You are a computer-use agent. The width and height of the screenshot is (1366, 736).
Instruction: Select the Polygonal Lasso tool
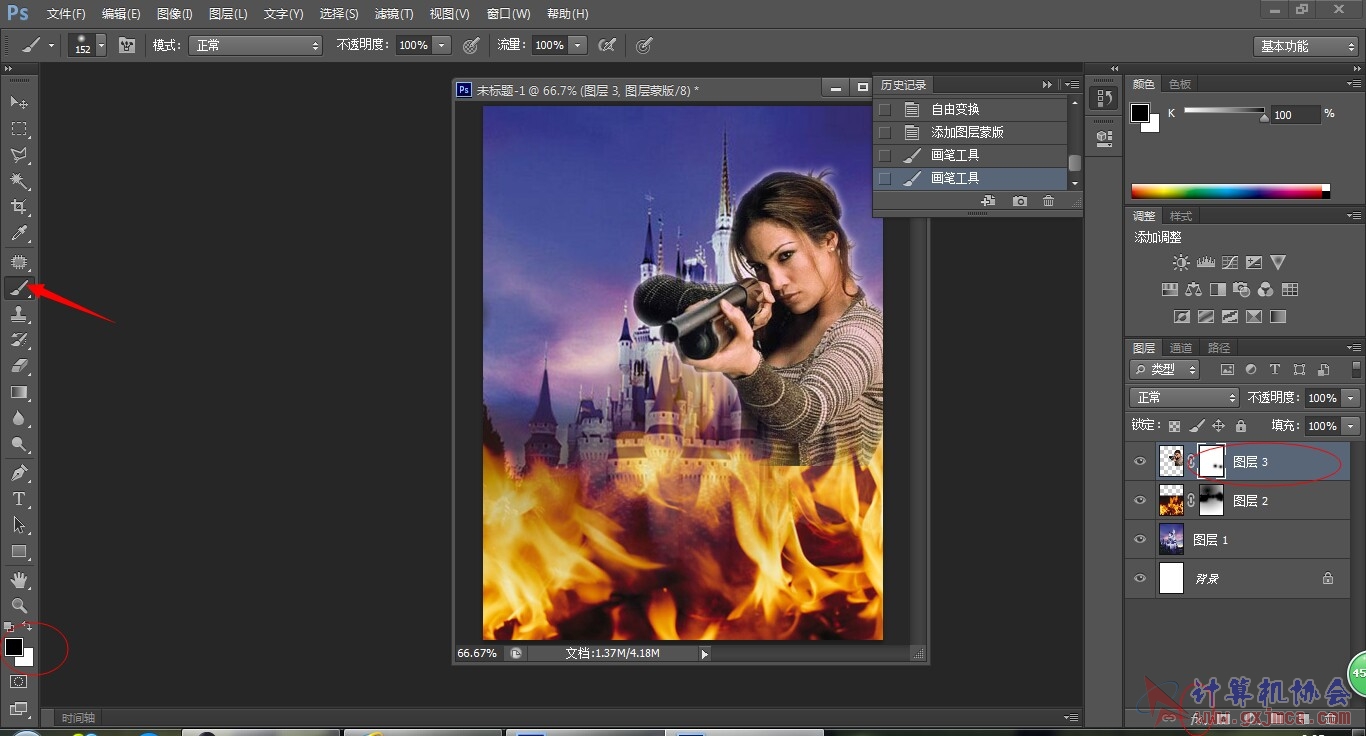[19, 155]
